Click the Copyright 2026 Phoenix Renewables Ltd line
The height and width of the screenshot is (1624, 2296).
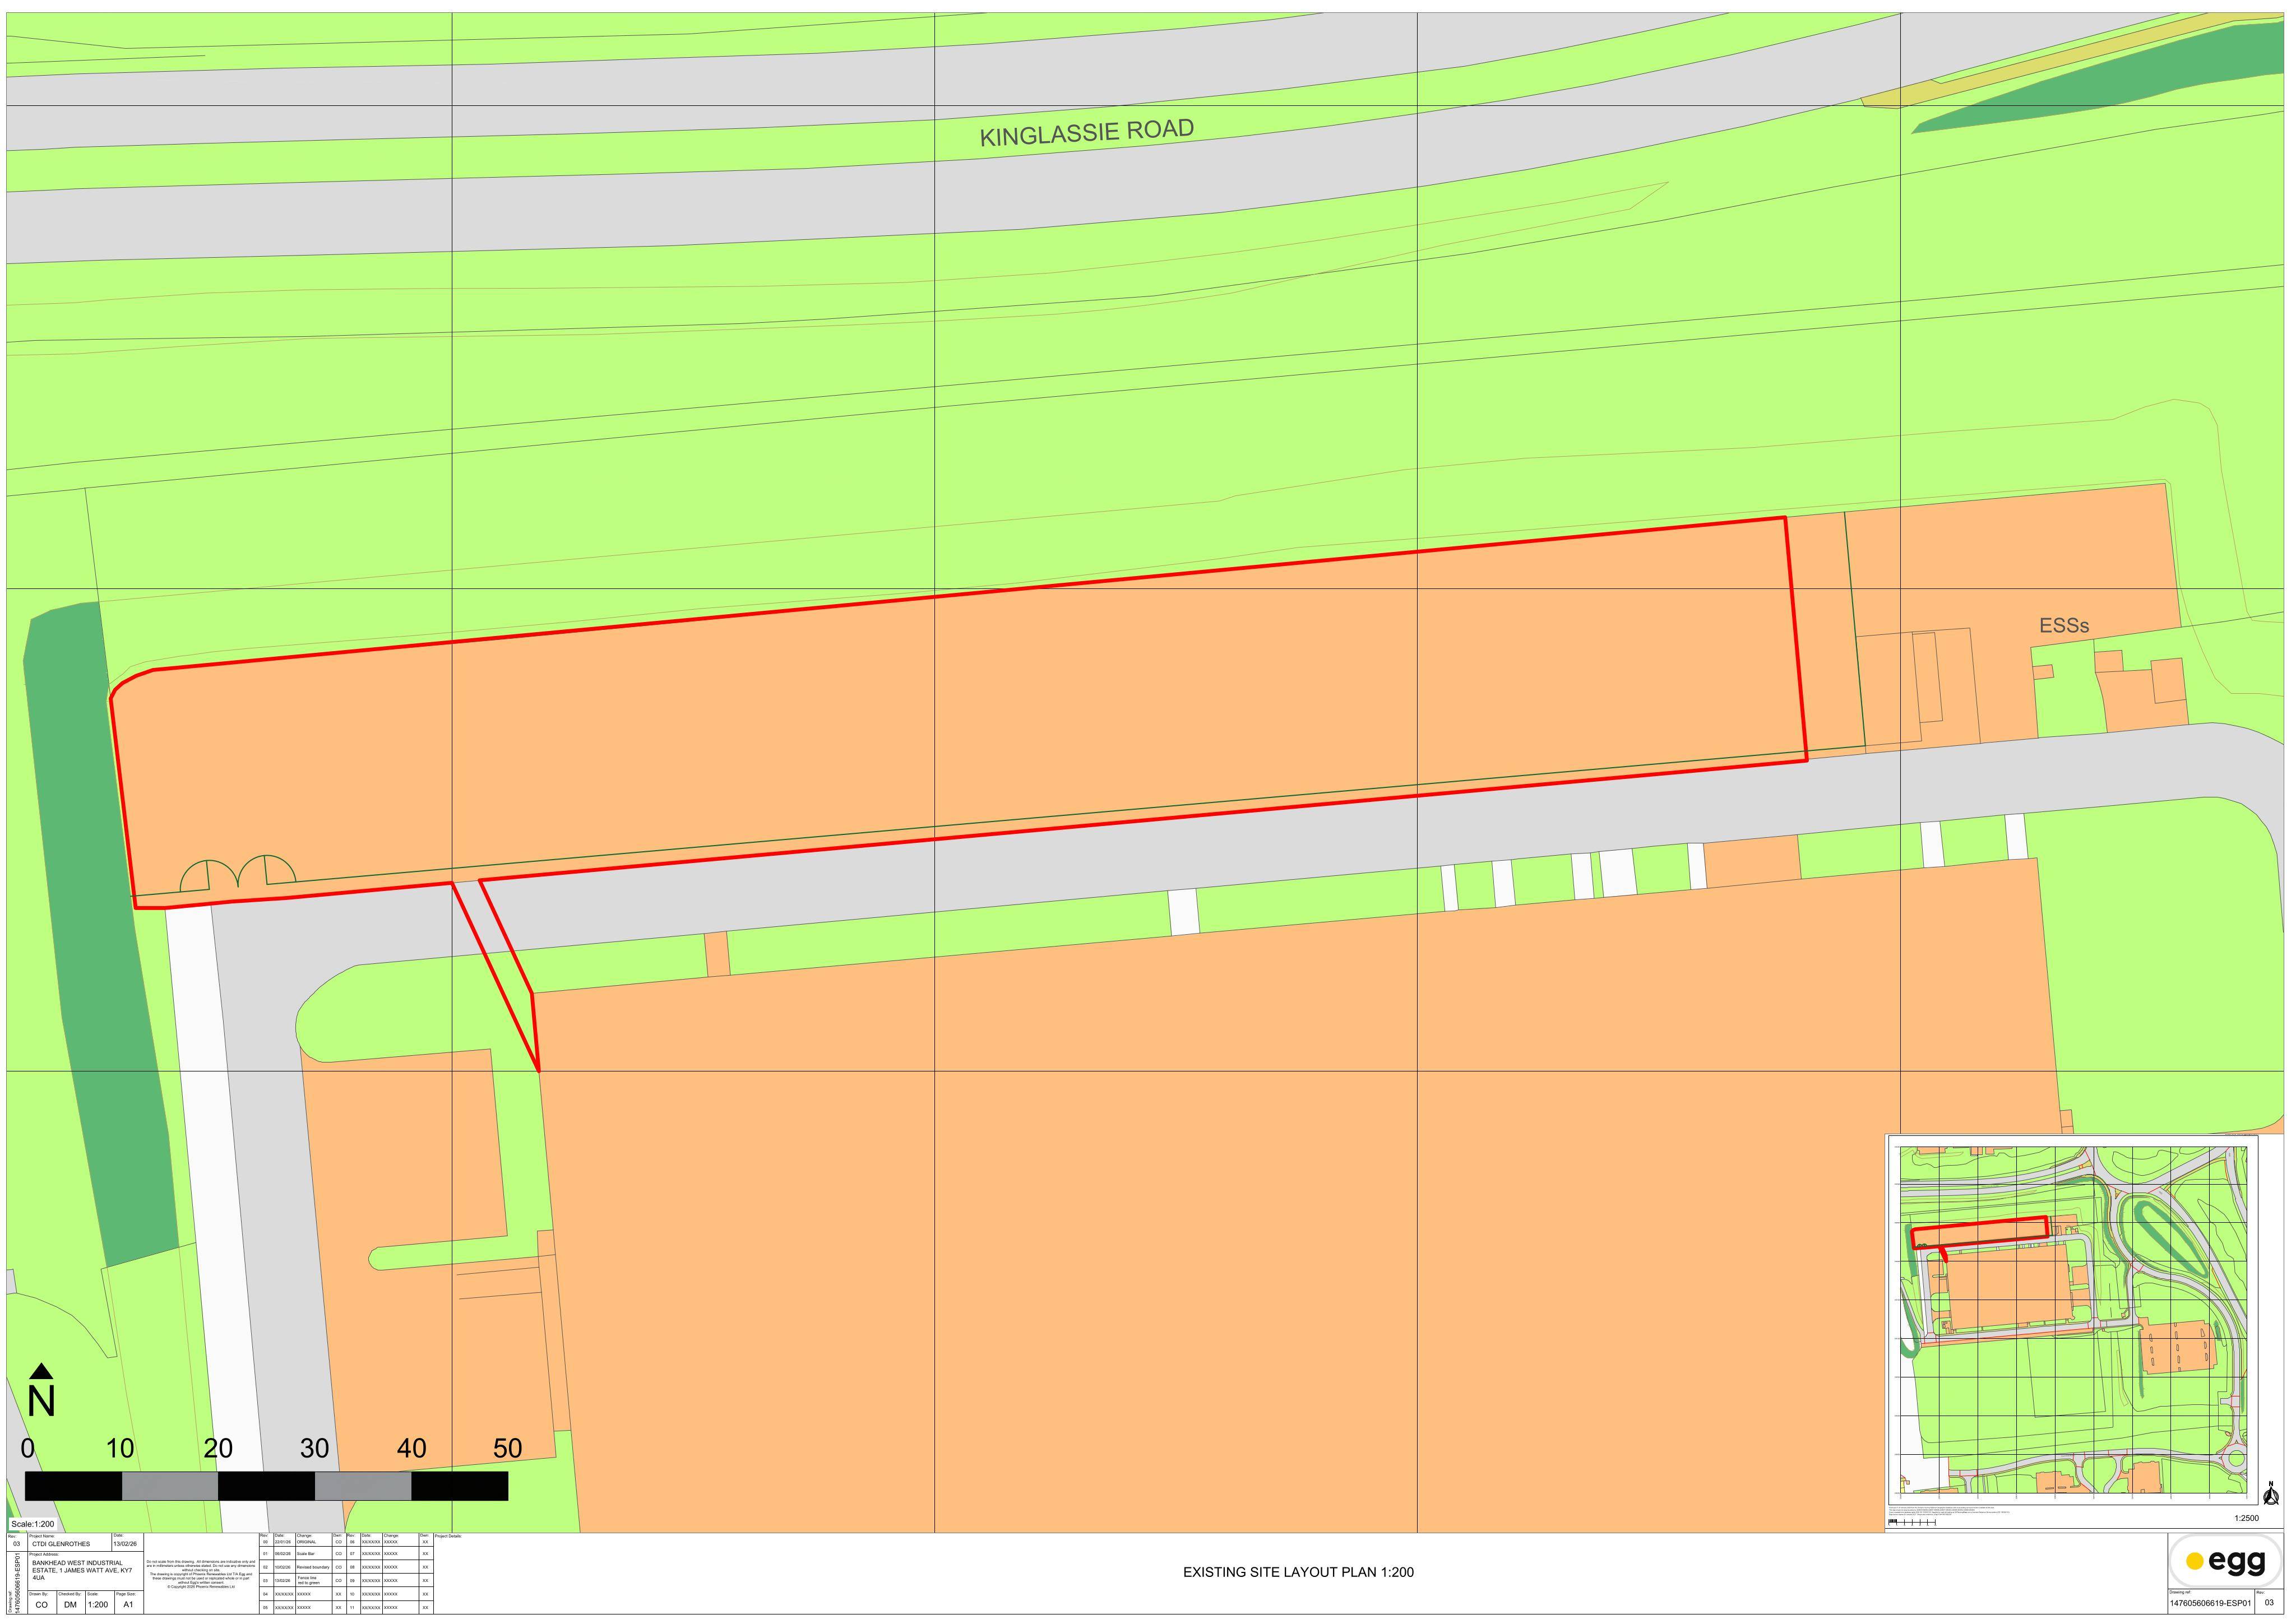201,1587
